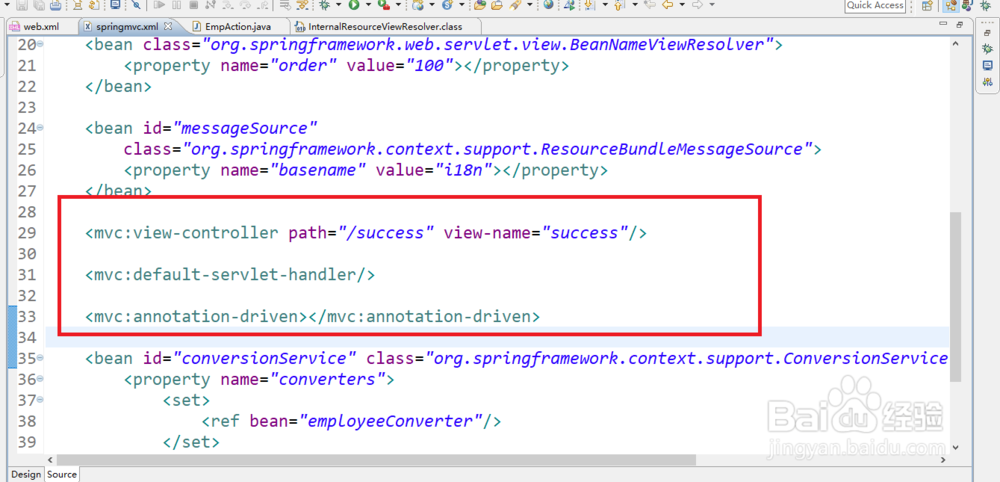Select the springmvc.xml editor tab
Image resolution: width=1000 pixels, height=482 pixels.
(125, 27)
